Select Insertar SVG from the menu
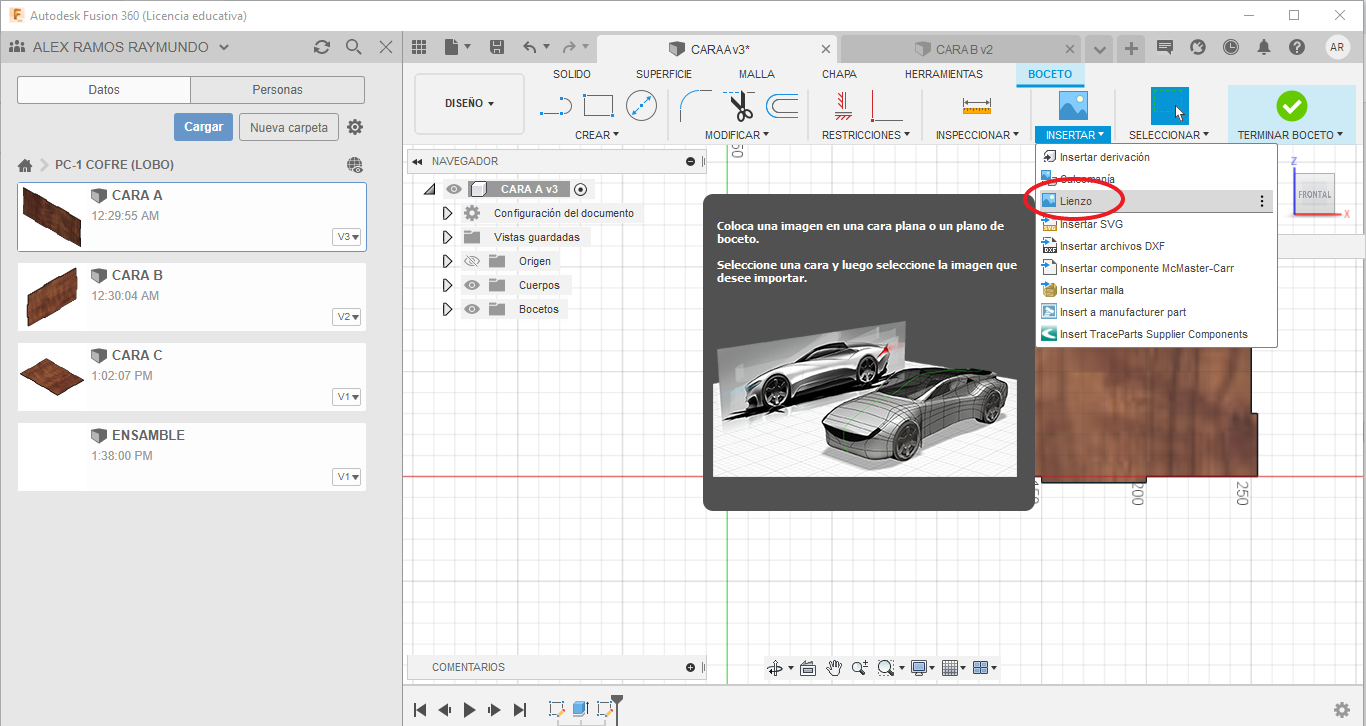 click(1091, 224)
